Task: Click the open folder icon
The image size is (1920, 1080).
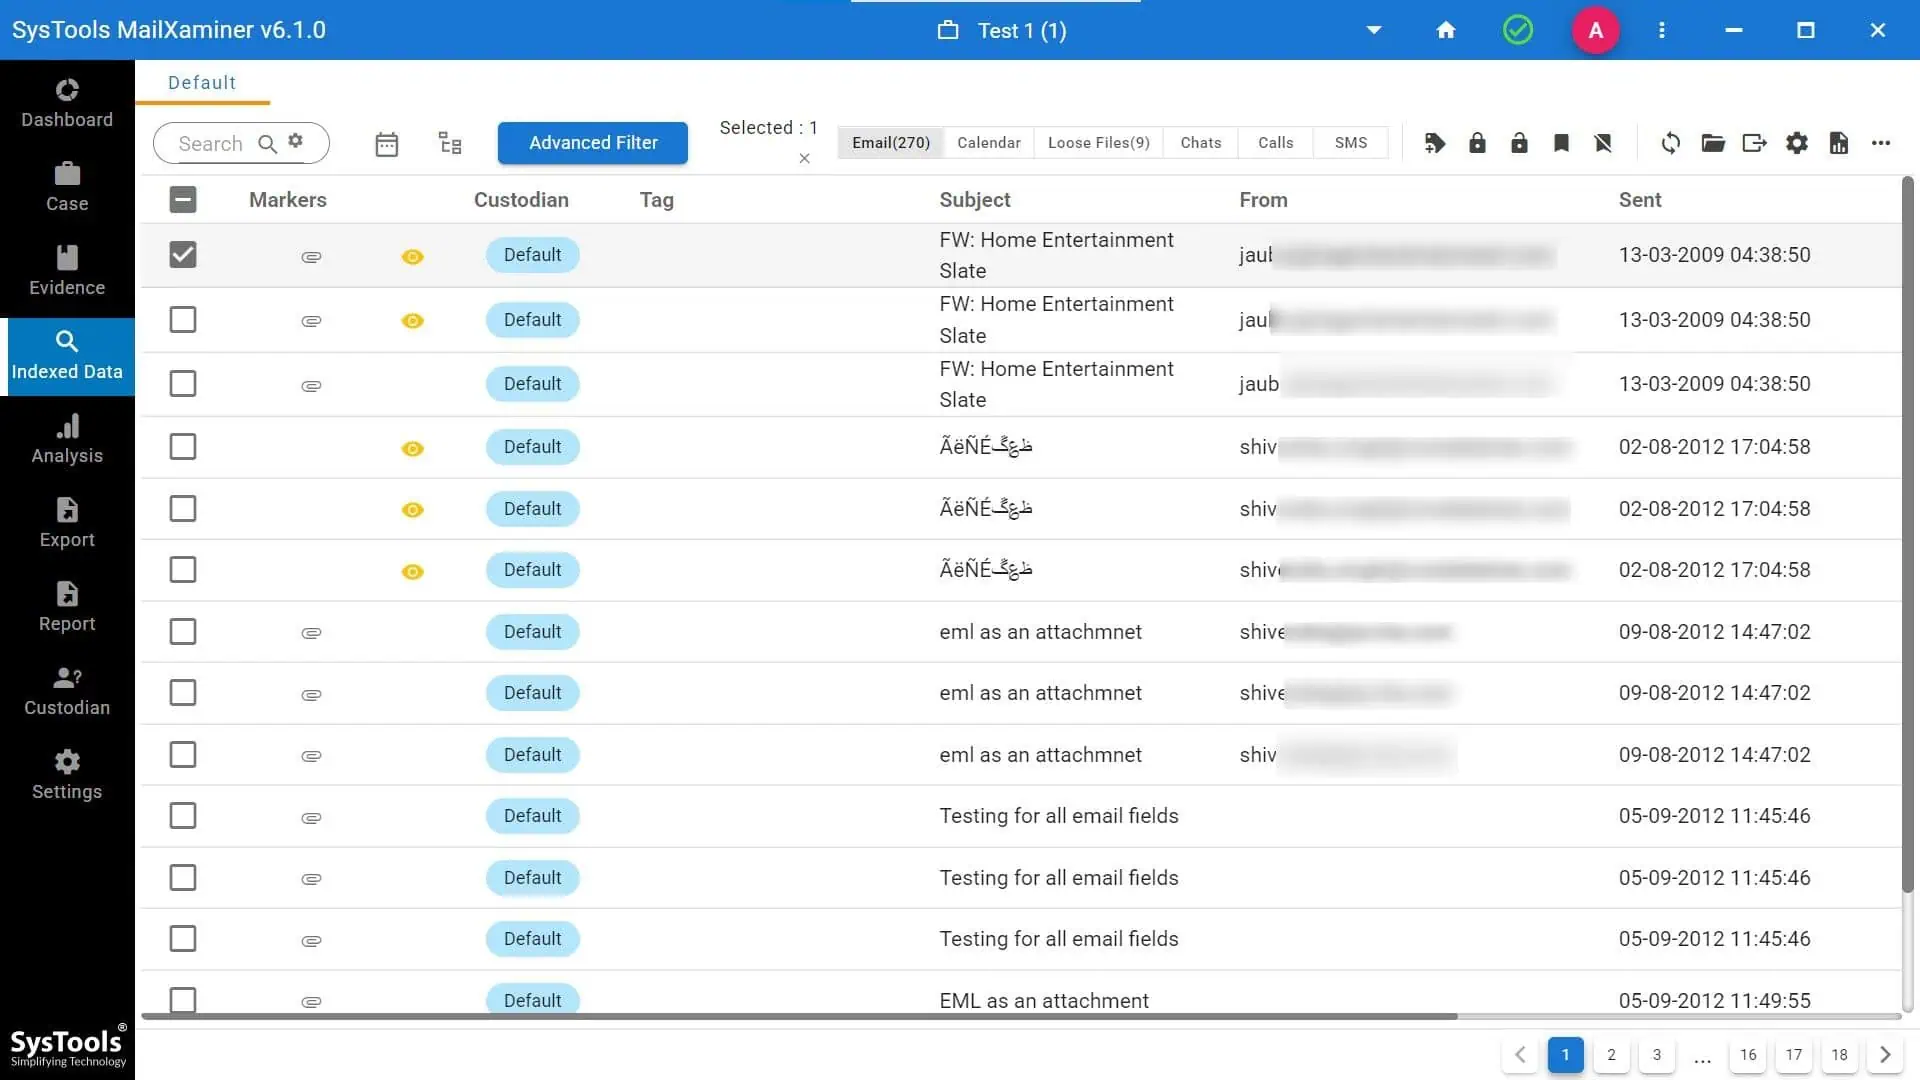Action: (x=1713, y=143)
